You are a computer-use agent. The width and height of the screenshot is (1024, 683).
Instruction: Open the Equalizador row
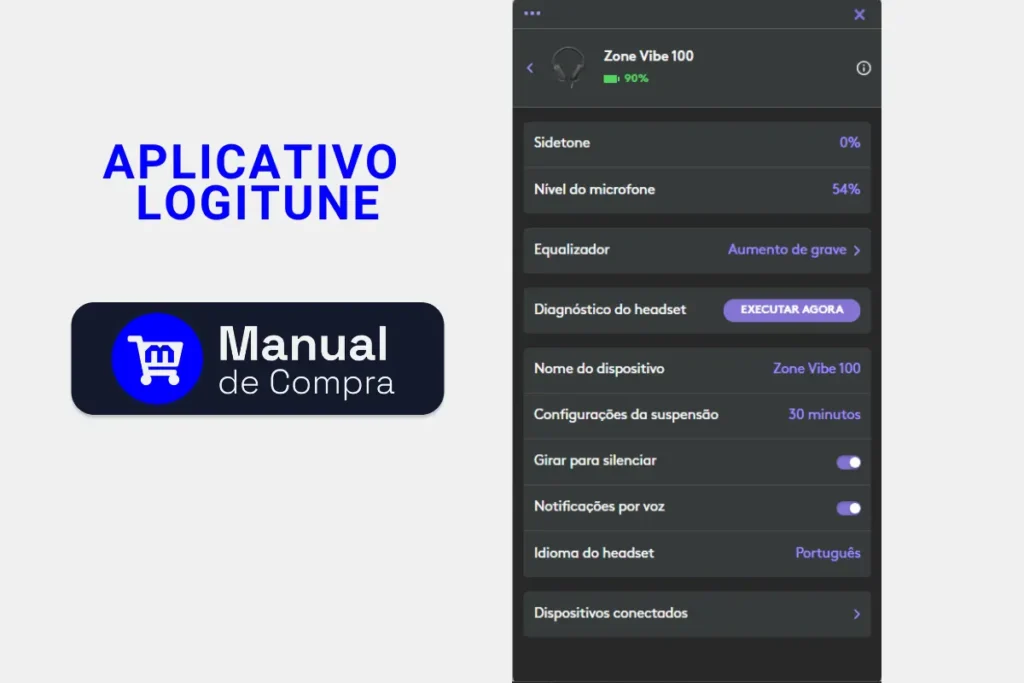click(x=697, y=250)
